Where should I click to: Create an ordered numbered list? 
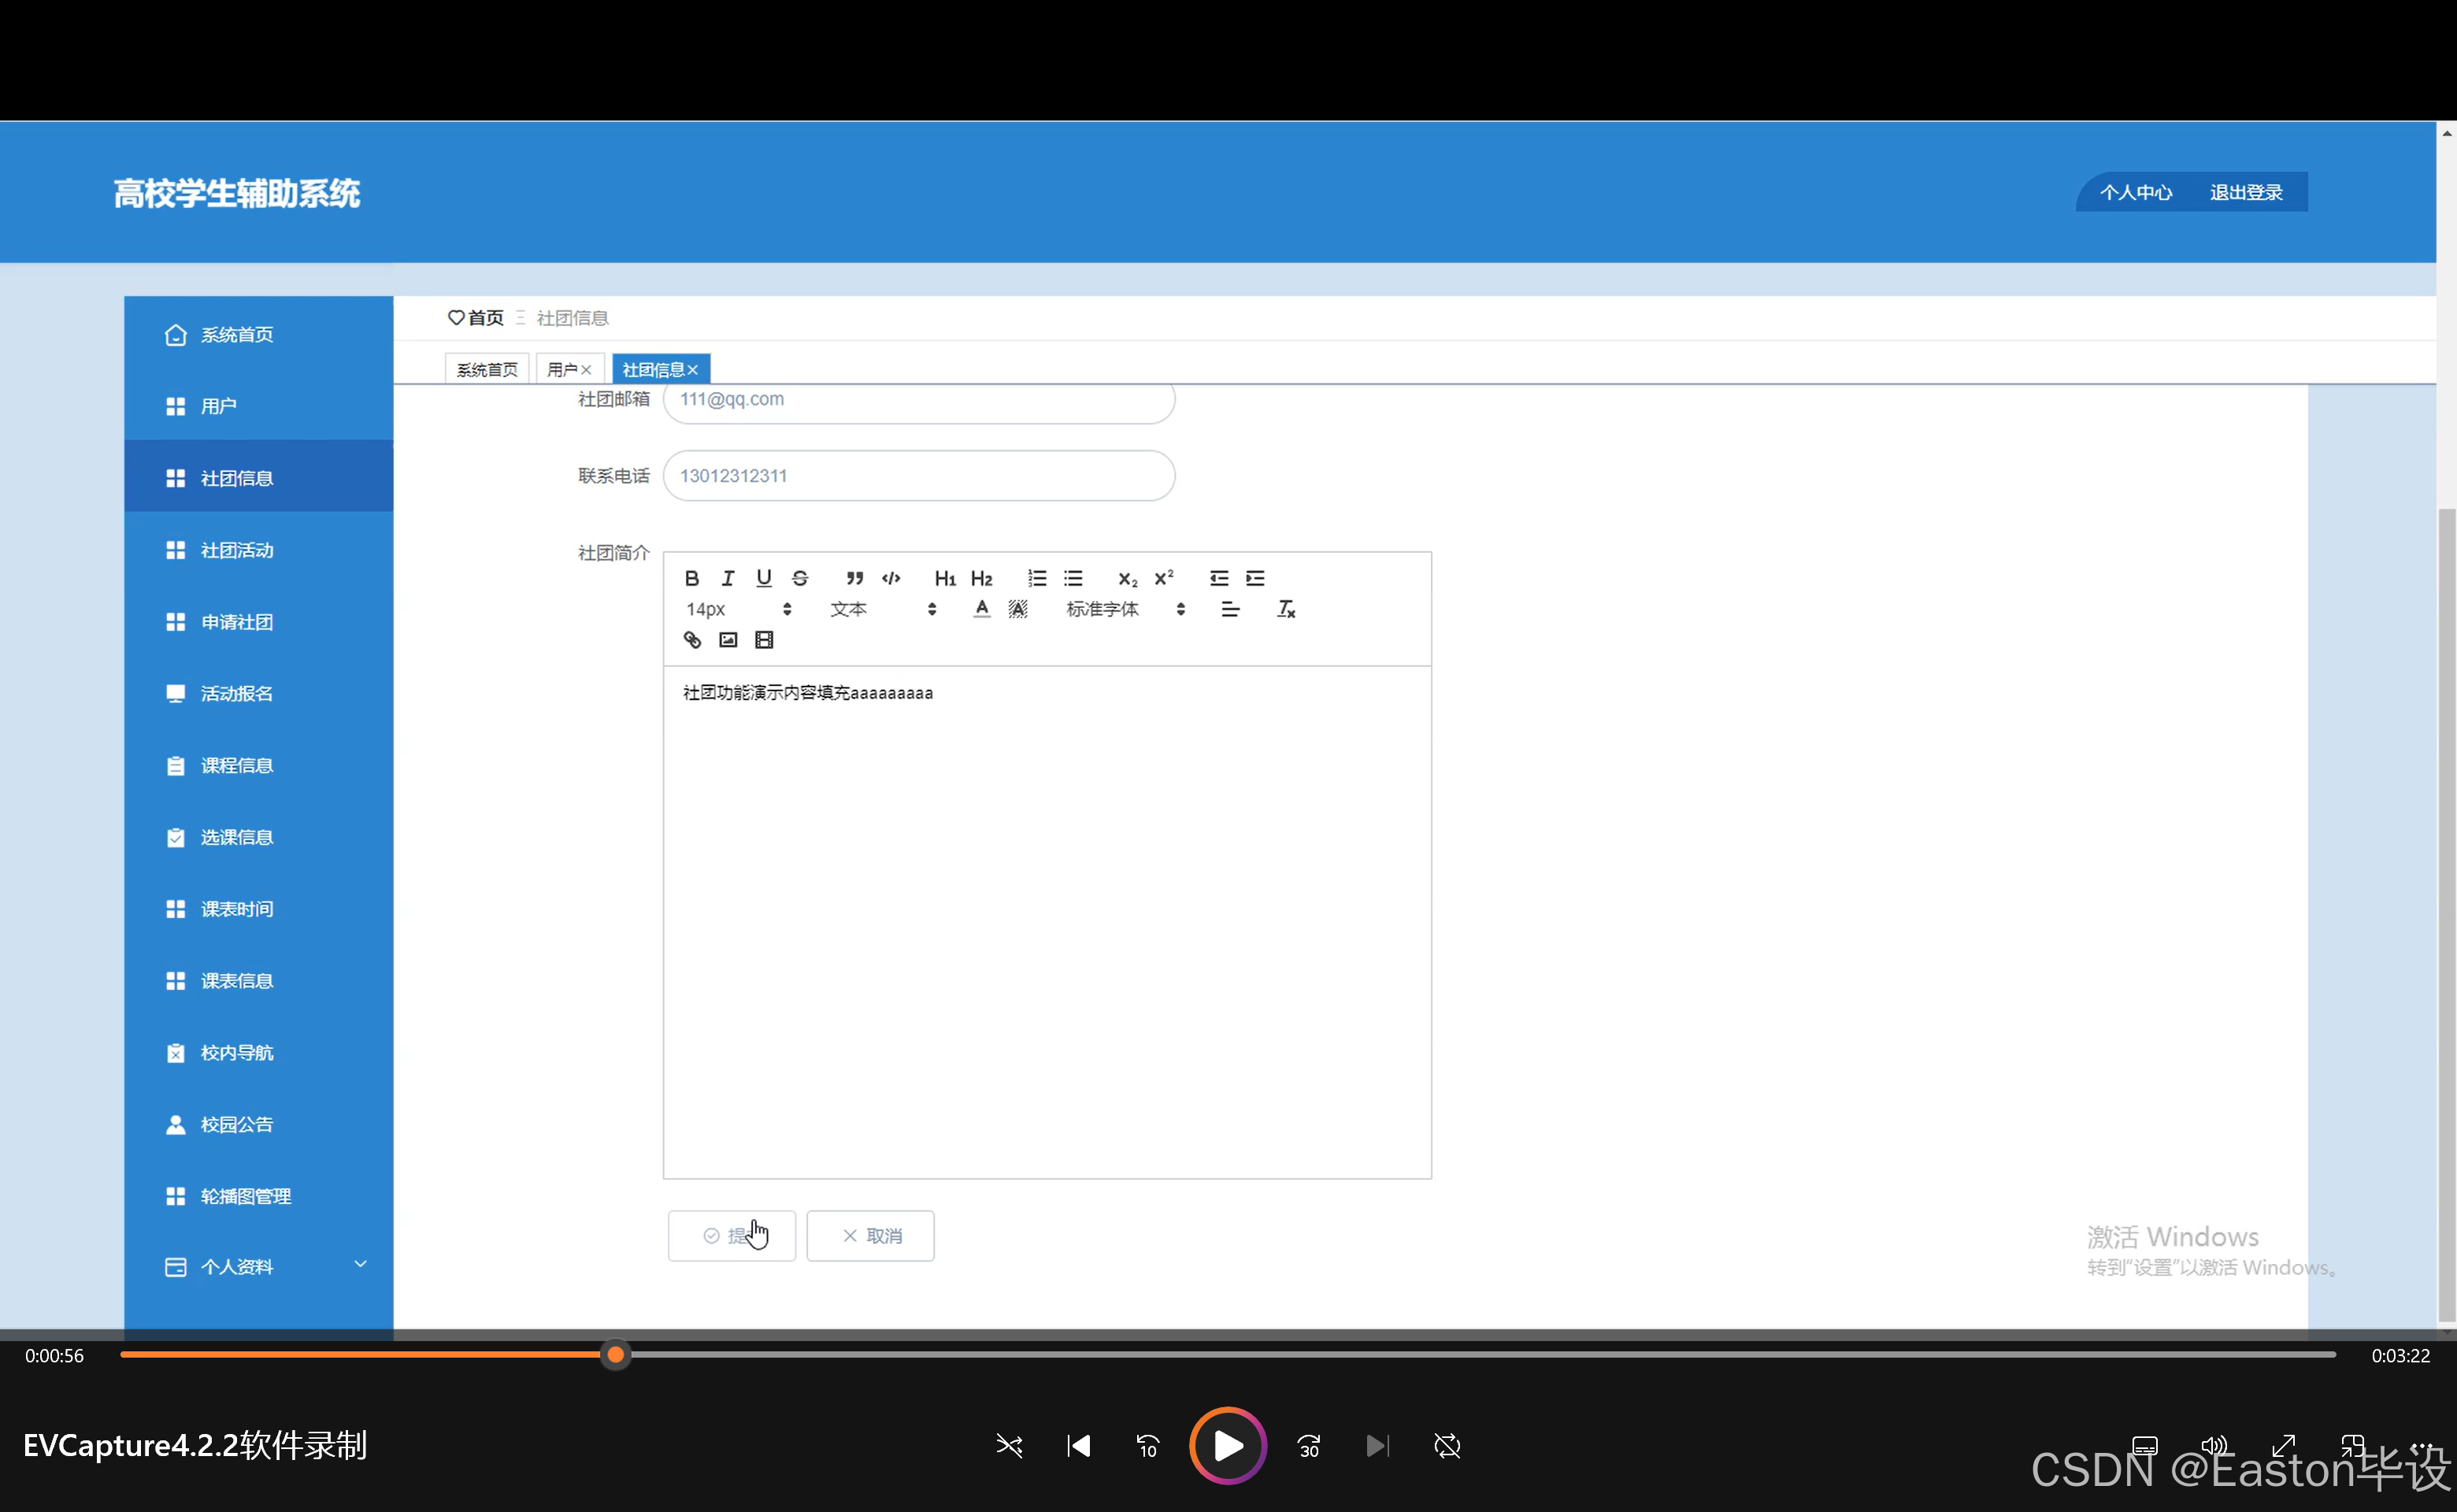(x=1037, y=578)
